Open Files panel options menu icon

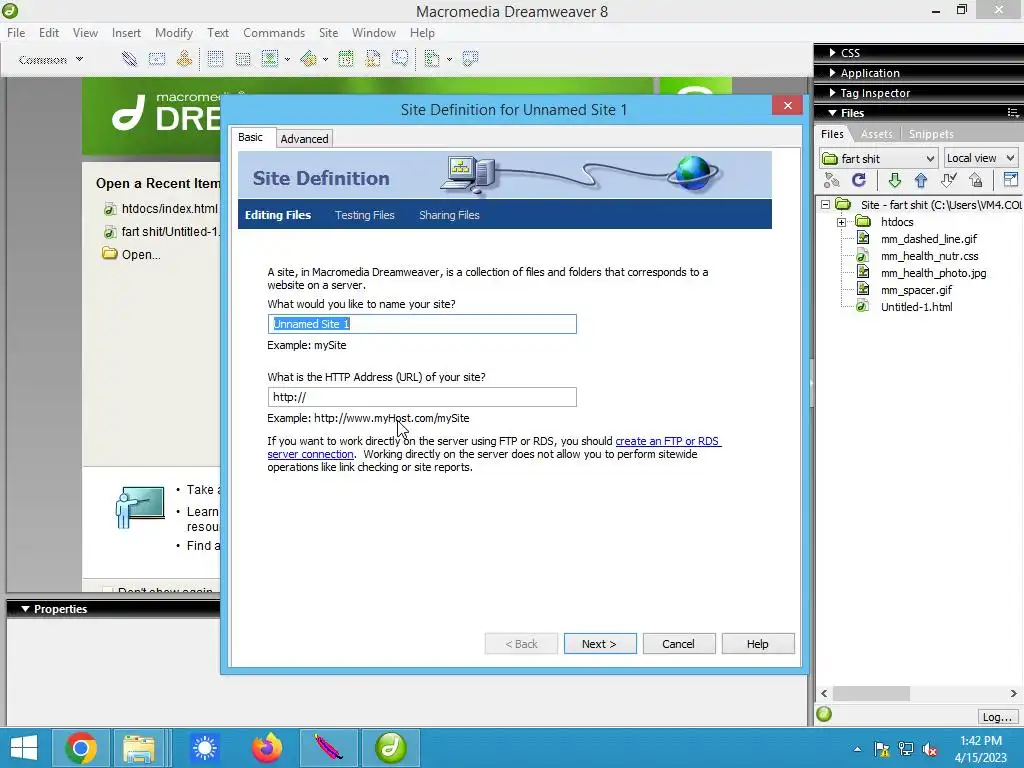(1013, 113)
